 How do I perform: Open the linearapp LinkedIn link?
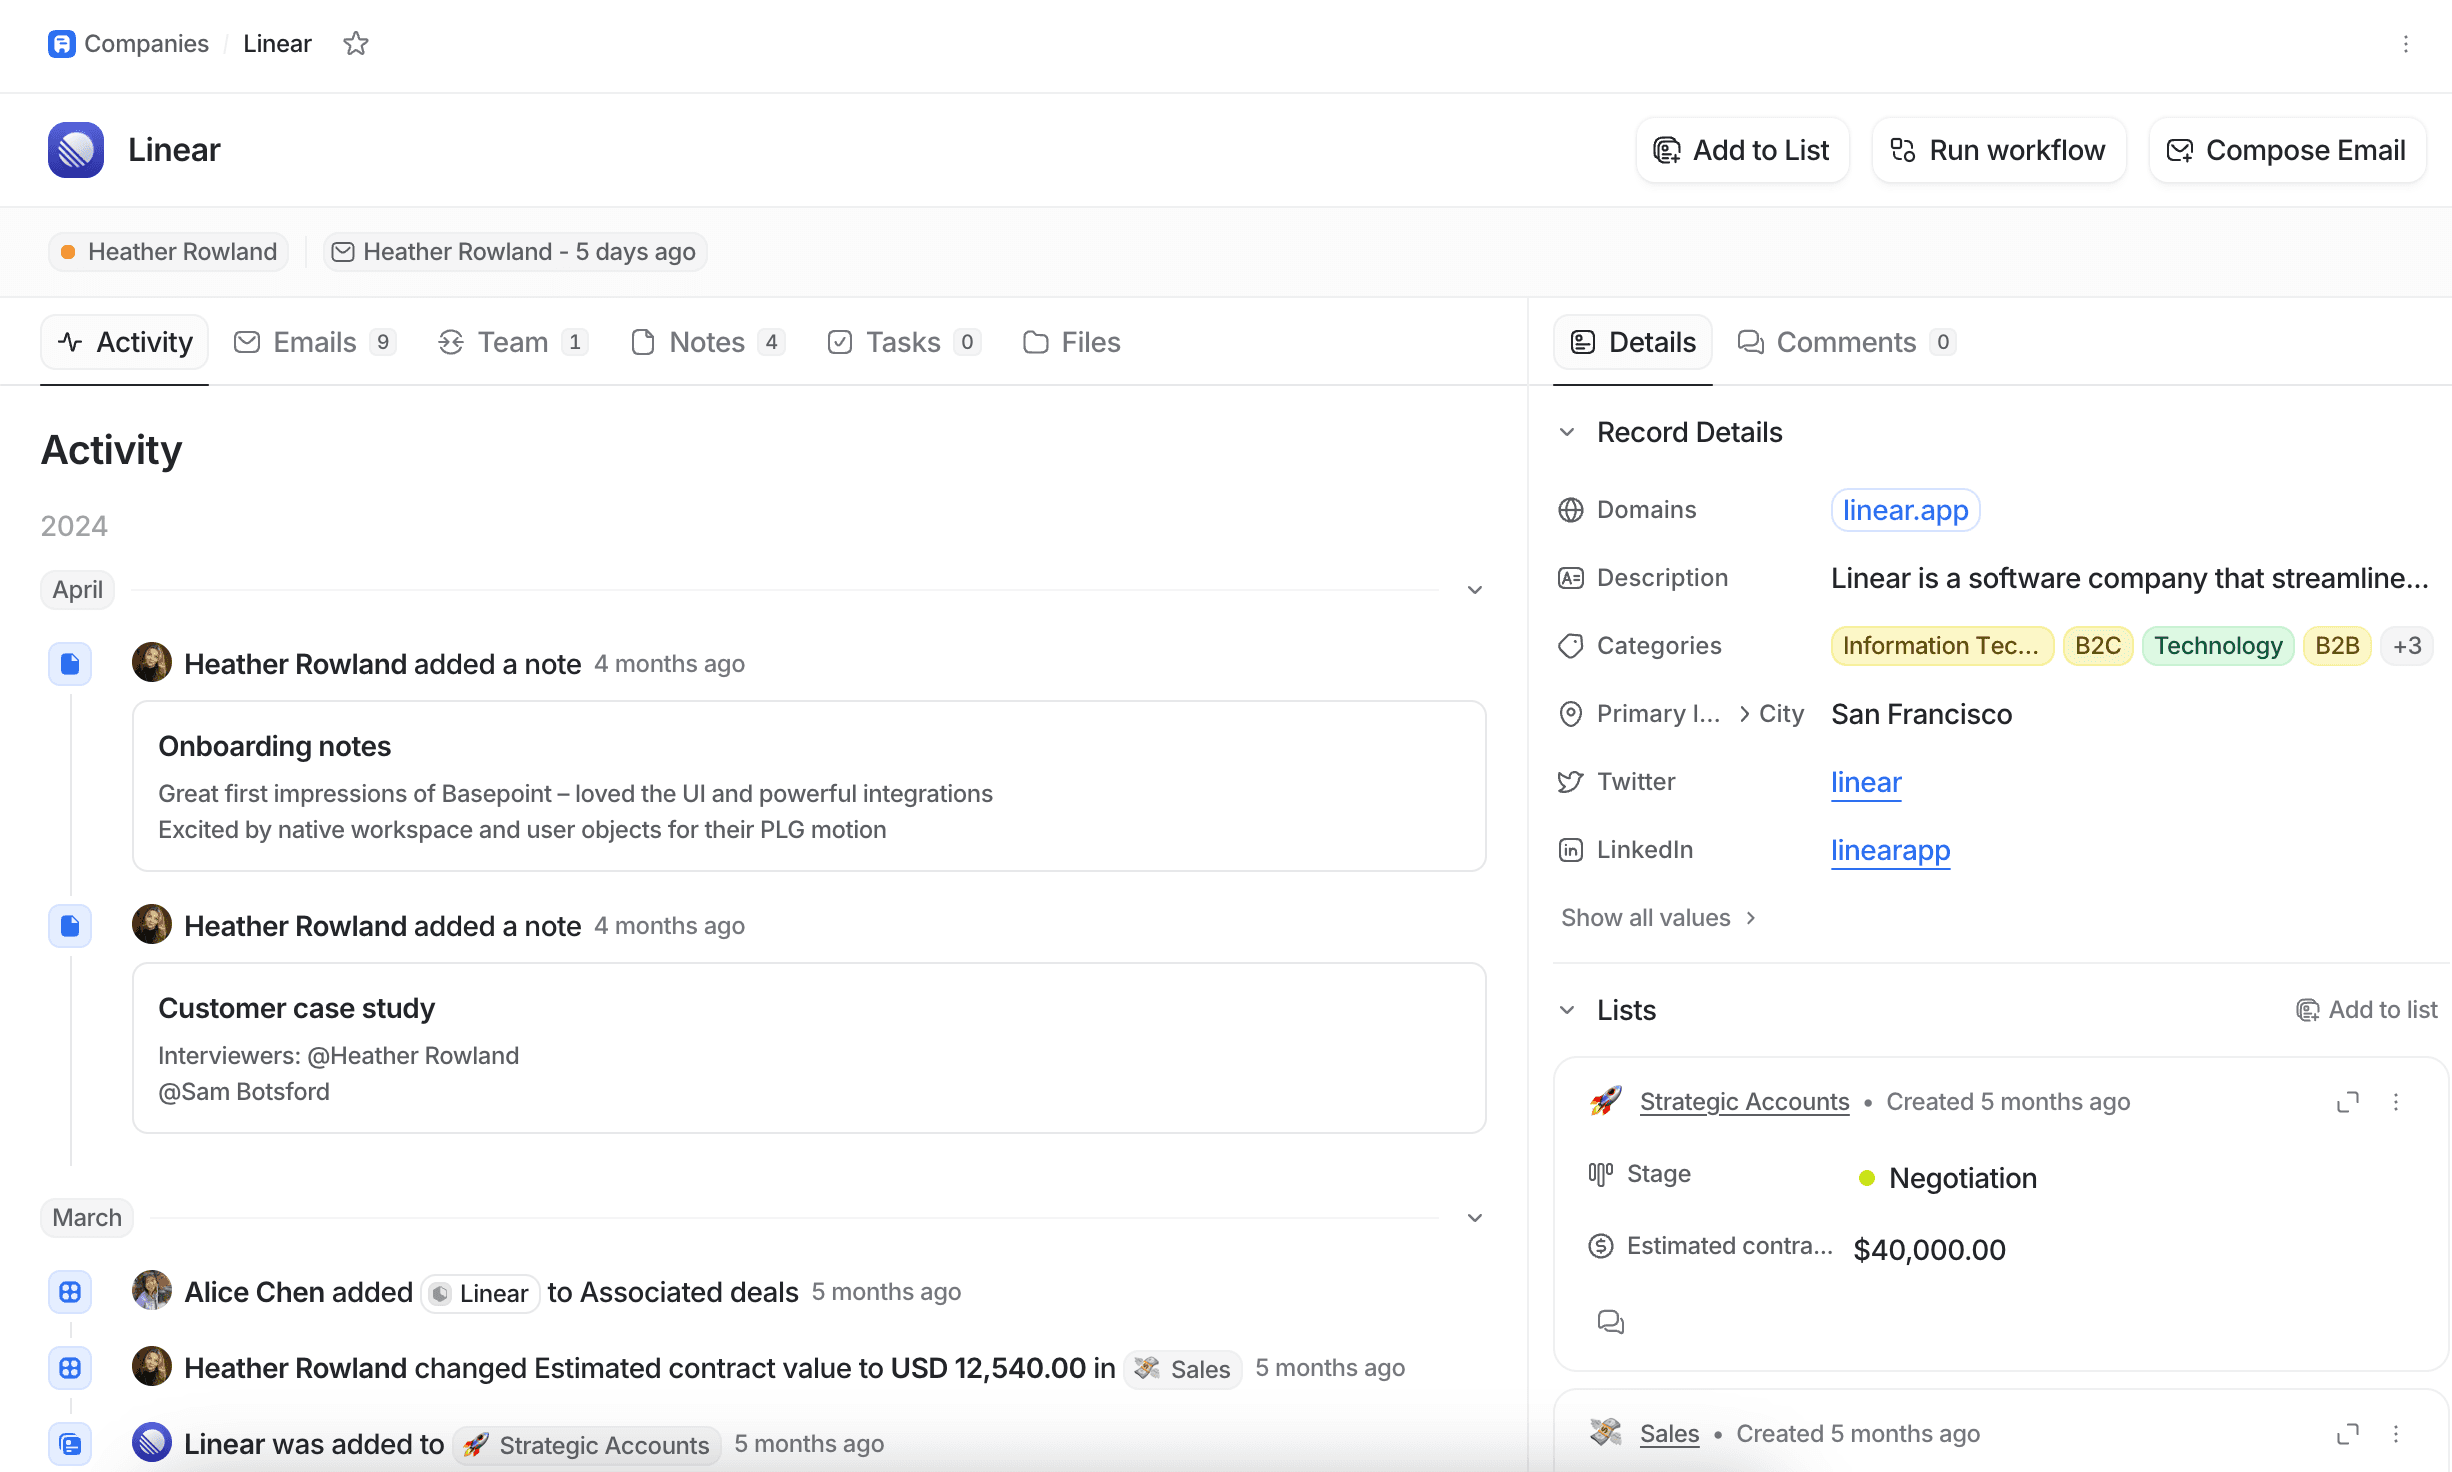[x=1891, y=850]
